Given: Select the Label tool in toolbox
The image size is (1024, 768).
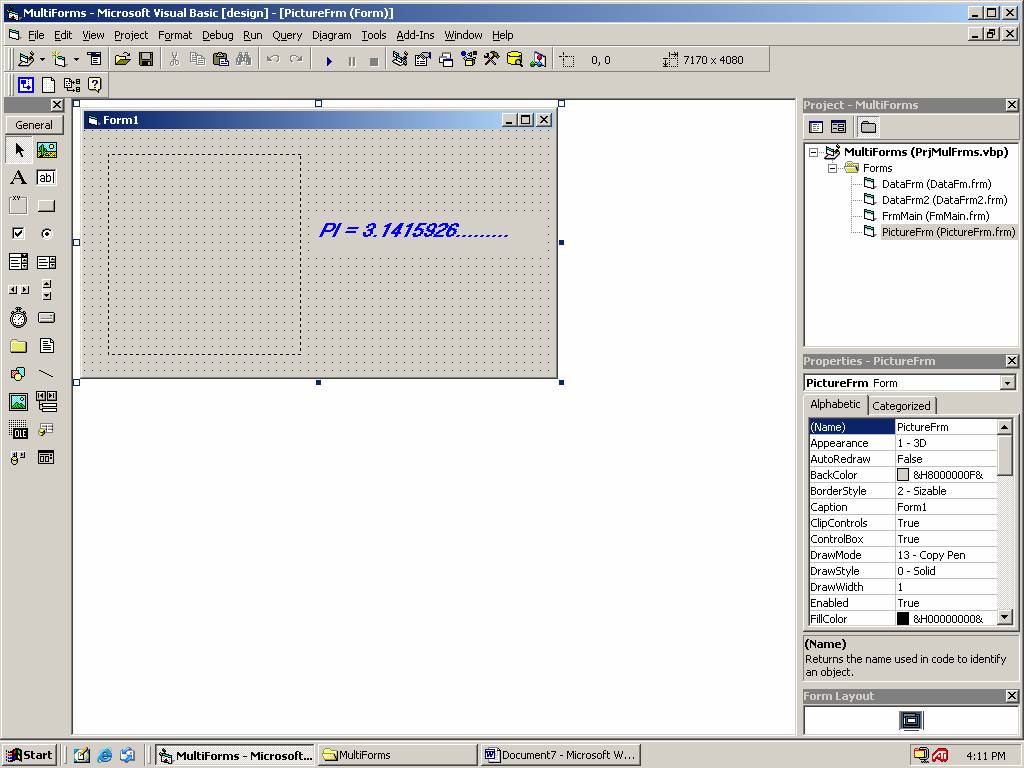Looking at the screenshot, I should point(18,178).
